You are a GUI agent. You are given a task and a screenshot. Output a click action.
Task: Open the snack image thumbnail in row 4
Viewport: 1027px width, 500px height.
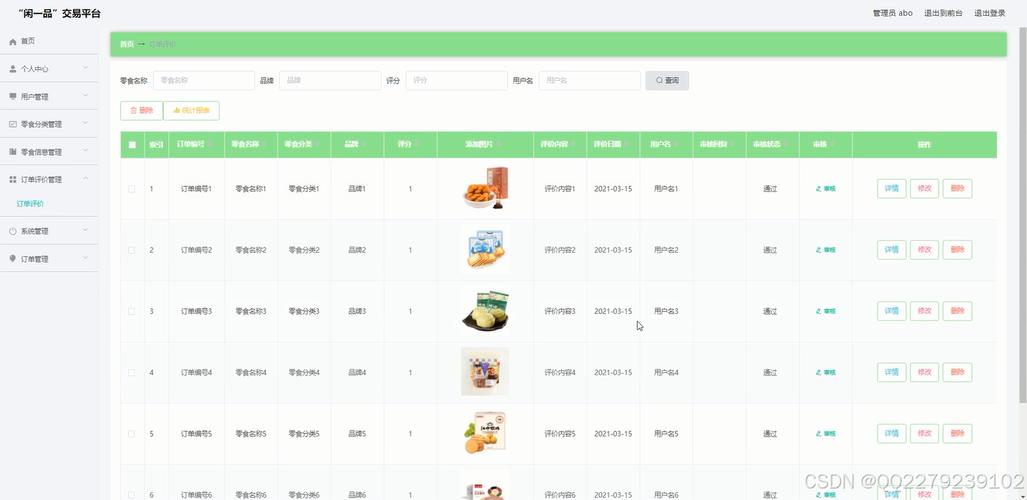pyautogui.click(x=485, y=372)
